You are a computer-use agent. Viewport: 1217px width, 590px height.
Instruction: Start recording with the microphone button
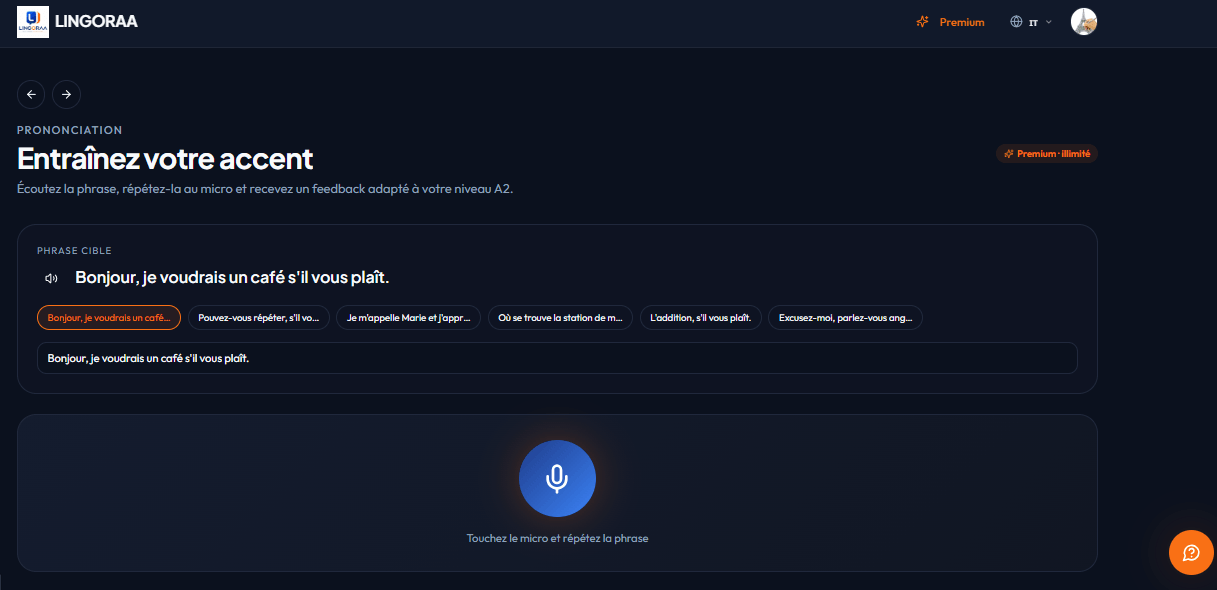[557, 479]
